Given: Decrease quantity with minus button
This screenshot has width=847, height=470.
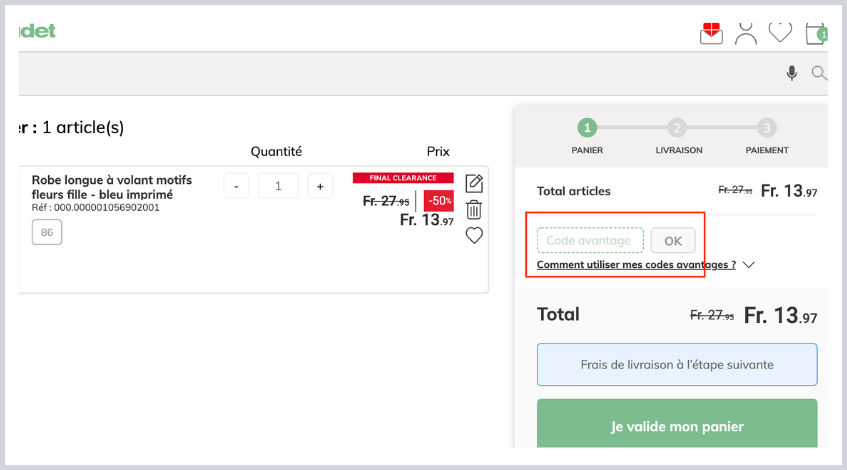Looking at the screenshot, I should [236, 186].
